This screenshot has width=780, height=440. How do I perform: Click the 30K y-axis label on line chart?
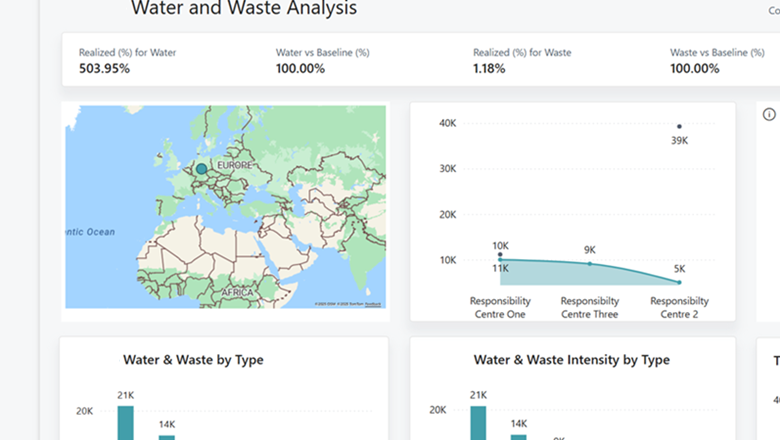(x=448, y=169)
